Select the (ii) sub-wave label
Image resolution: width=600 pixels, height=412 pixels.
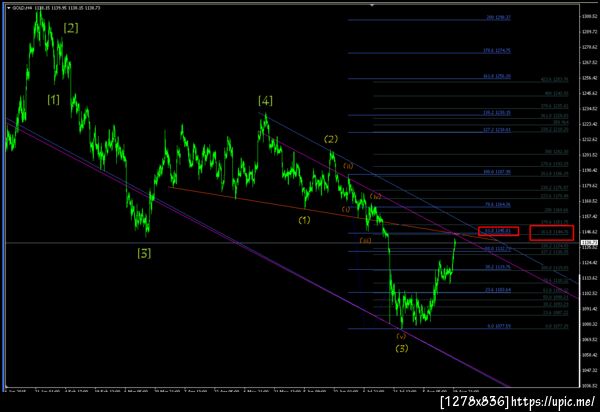click(348, 166)
